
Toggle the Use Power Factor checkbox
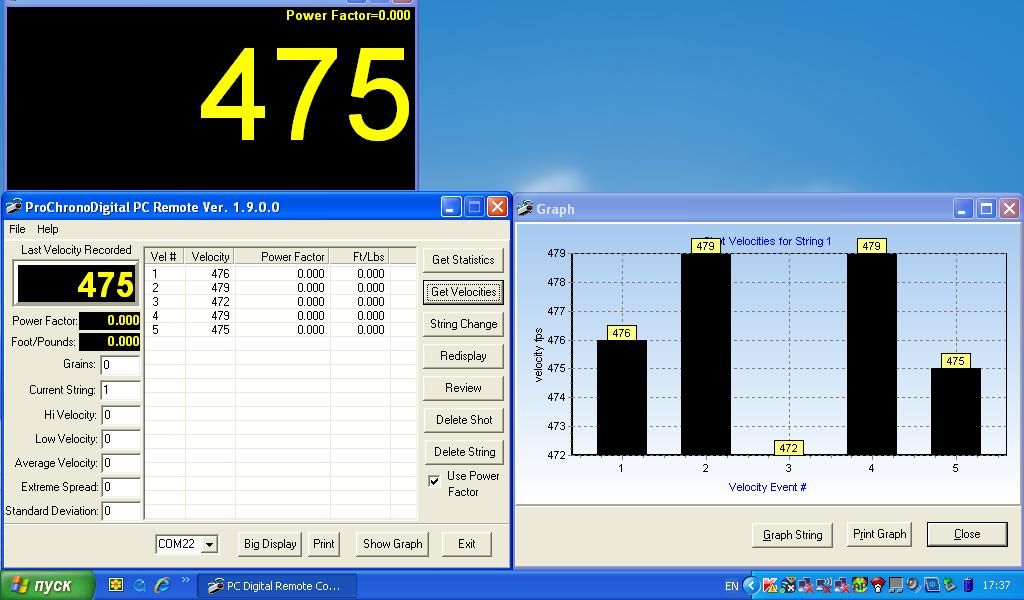pyautogui.click(x=434, y=481)
